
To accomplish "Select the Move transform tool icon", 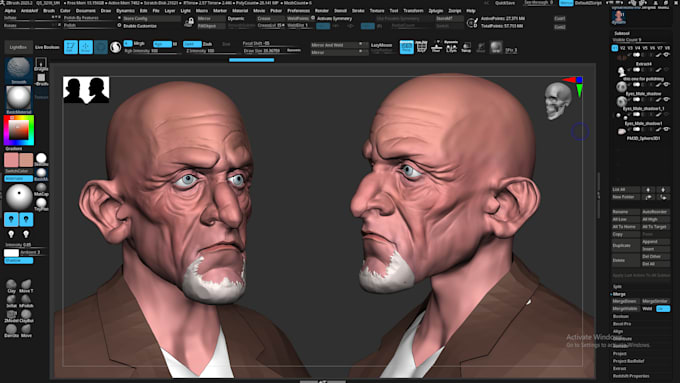I will click(86, 47).
